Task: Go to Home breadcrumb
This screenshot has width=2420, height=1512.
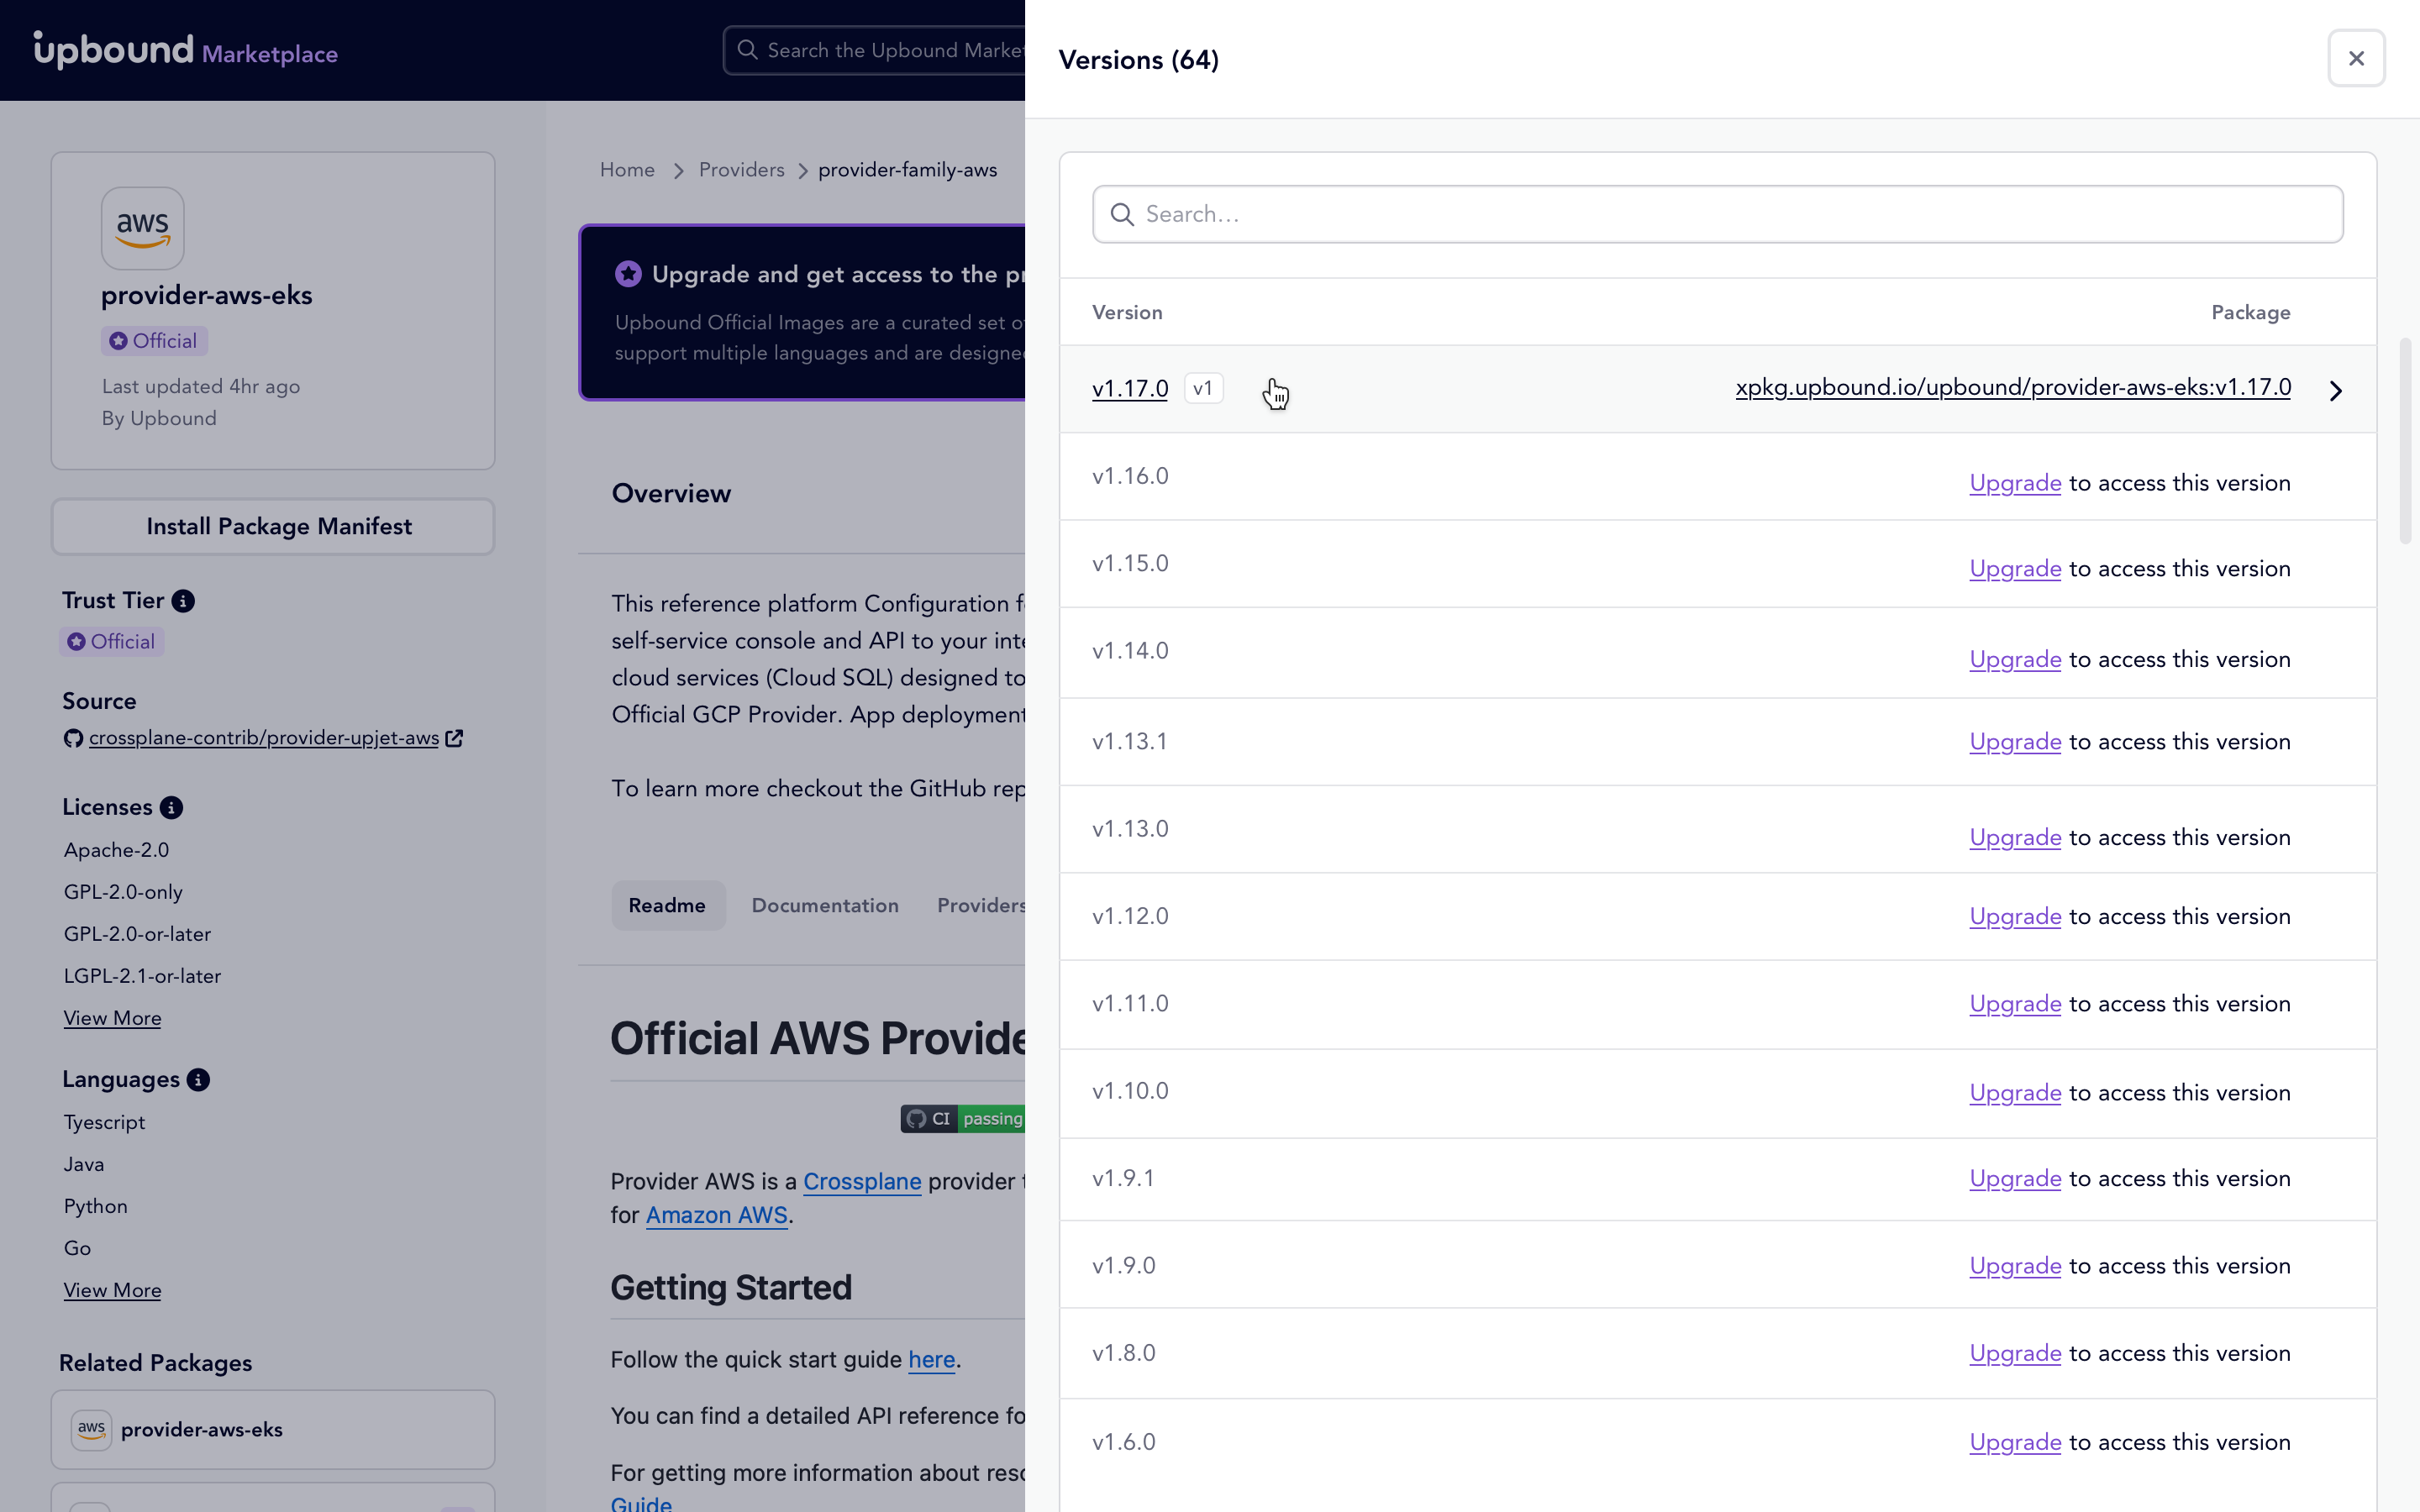Action: [x=627, y=170]
